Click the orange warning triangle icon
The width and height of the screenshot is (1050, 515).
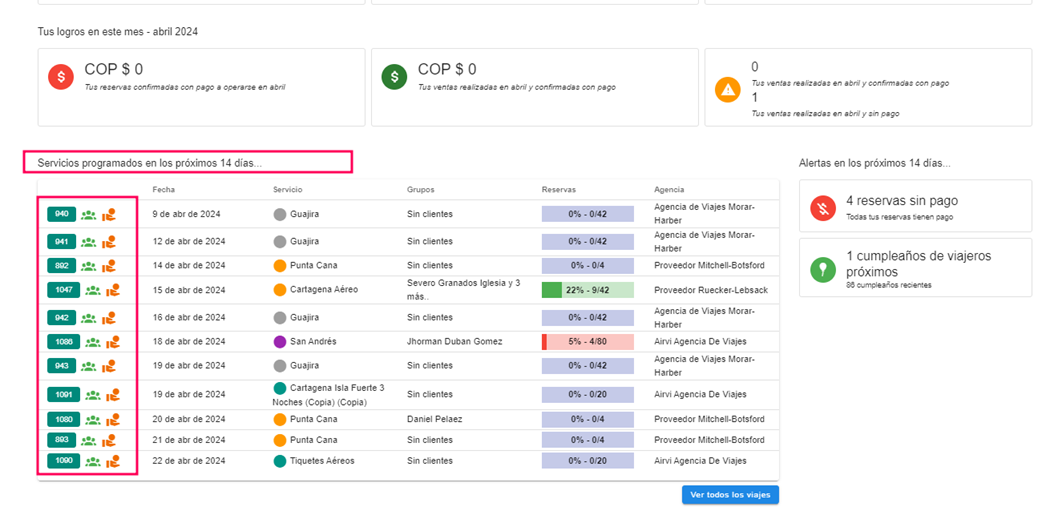(727, 89)
